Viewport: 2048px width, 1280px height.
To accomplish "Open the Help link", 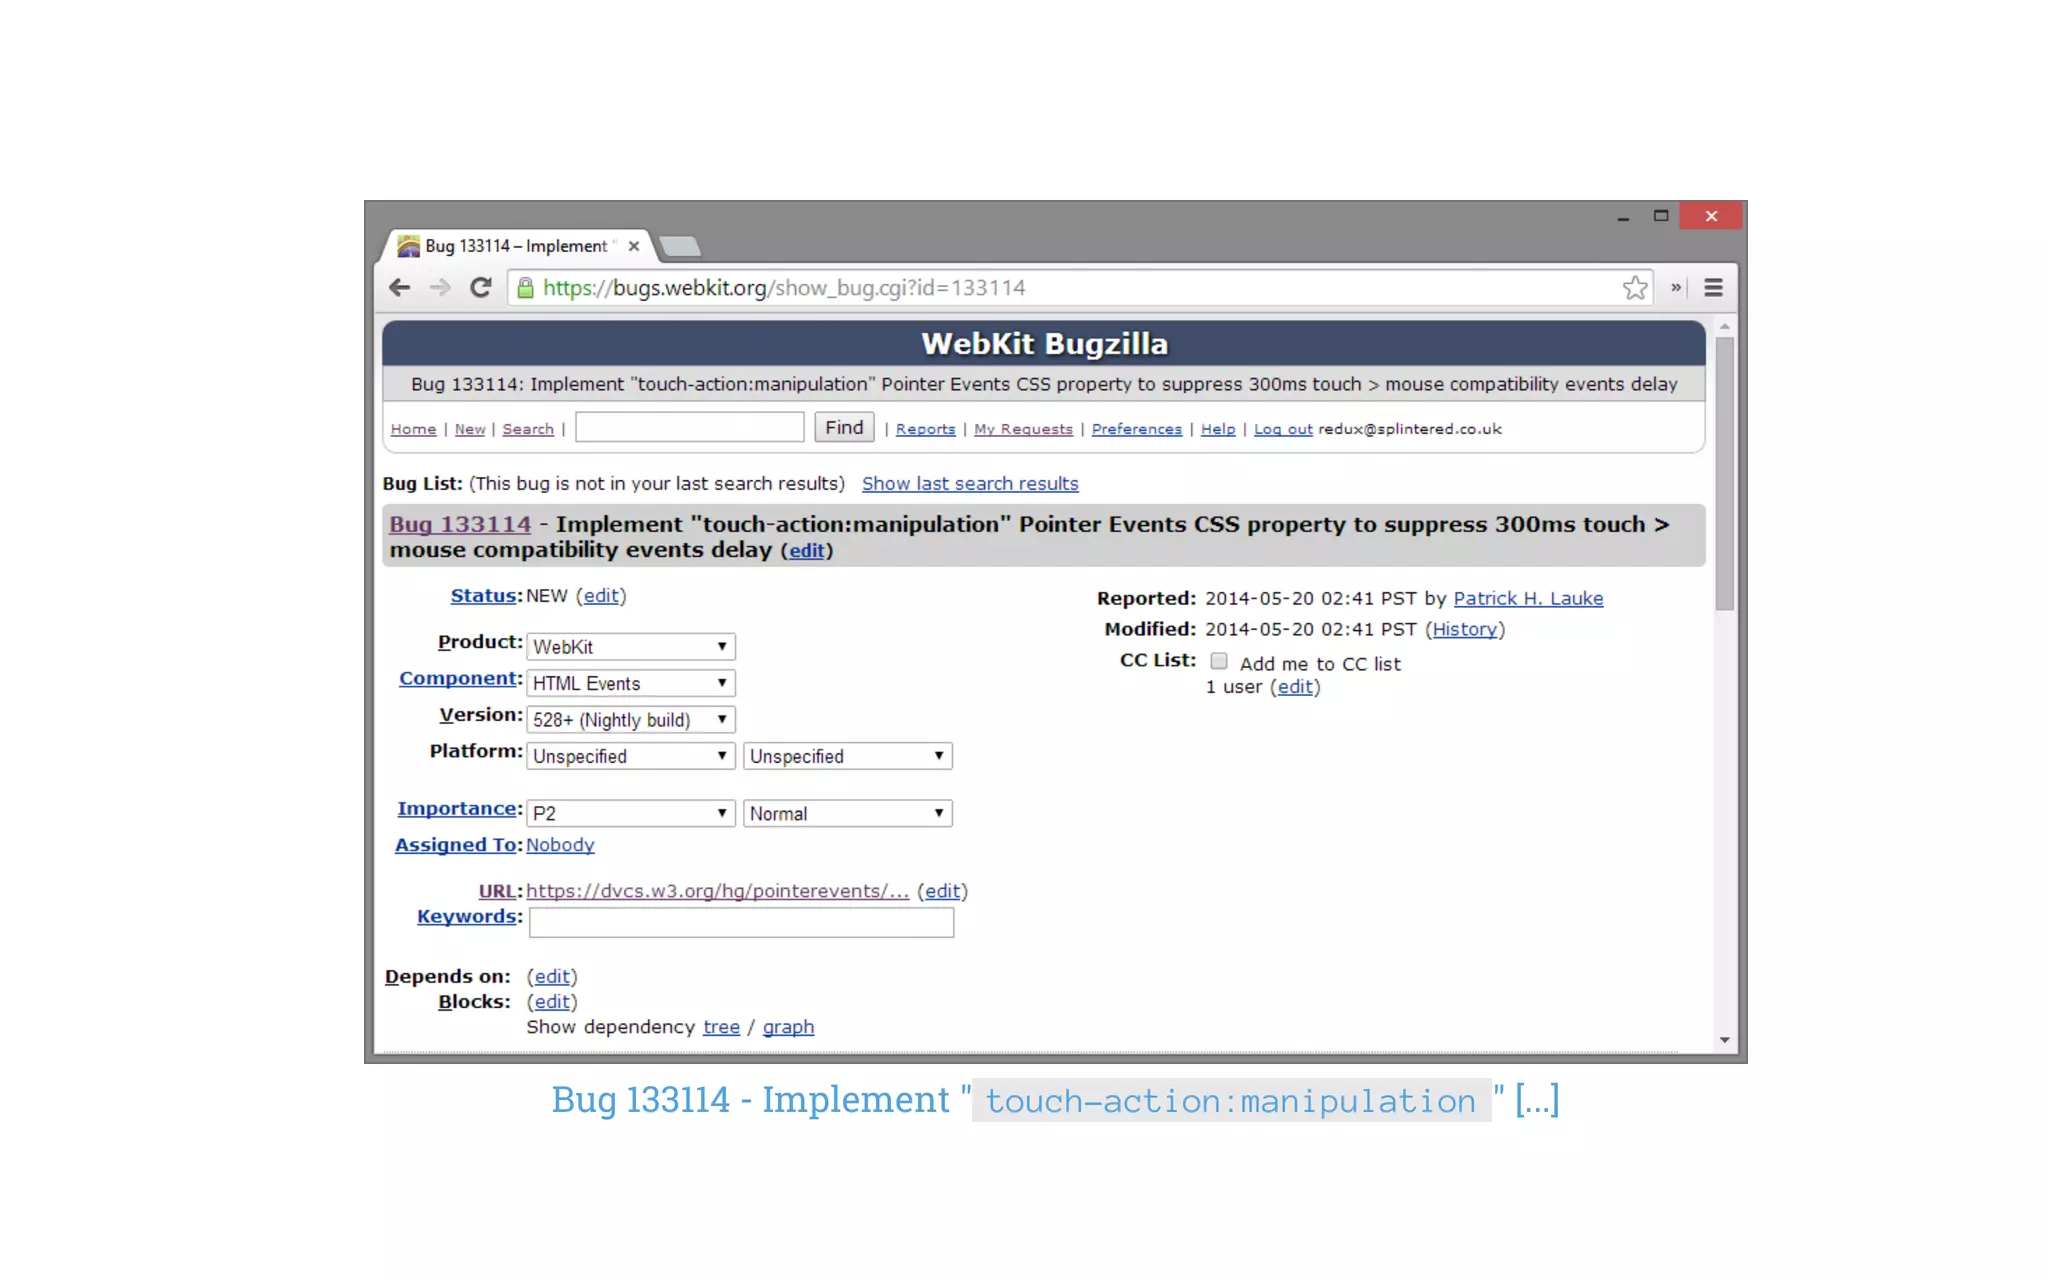I will tap(1218, 429).
